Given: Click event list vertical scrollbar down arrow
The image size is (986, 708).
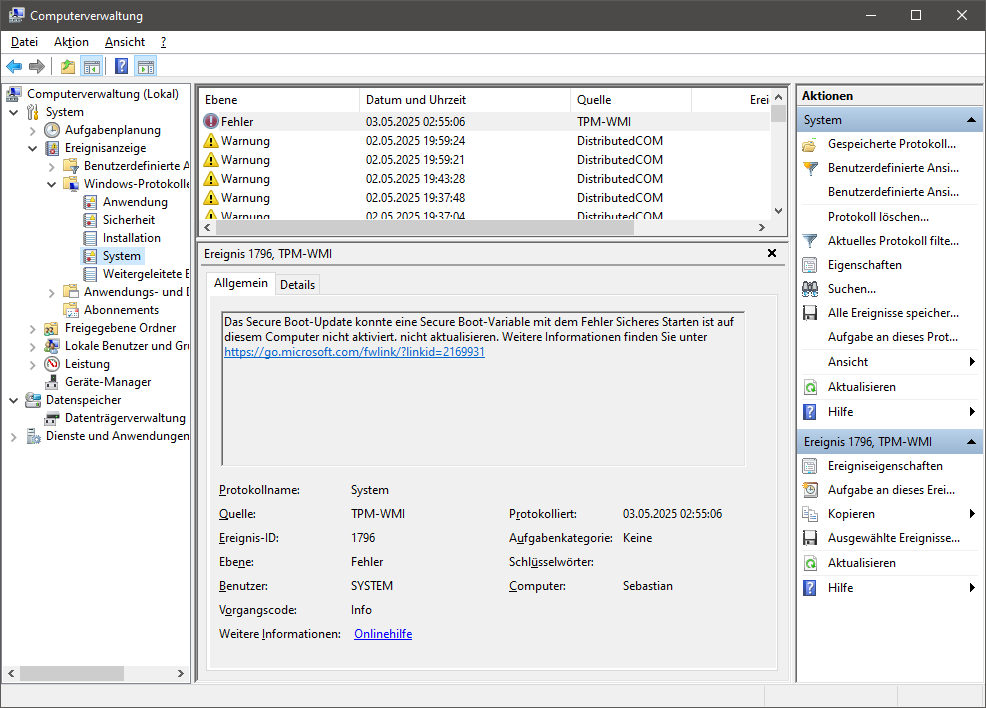Looking at the screenshot, I should pos(778,211).
